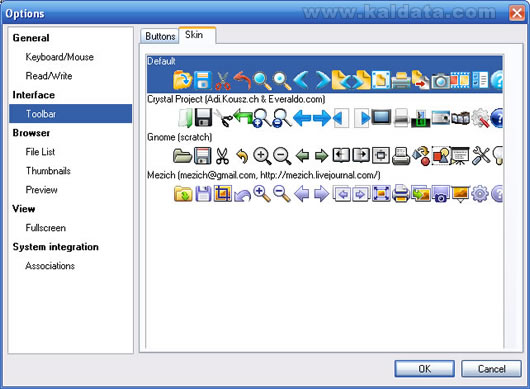The width and height of the screenshot is (530, 389).
Task: Click the crossed tools icon in Gnome row
Action: coord(481,156)
